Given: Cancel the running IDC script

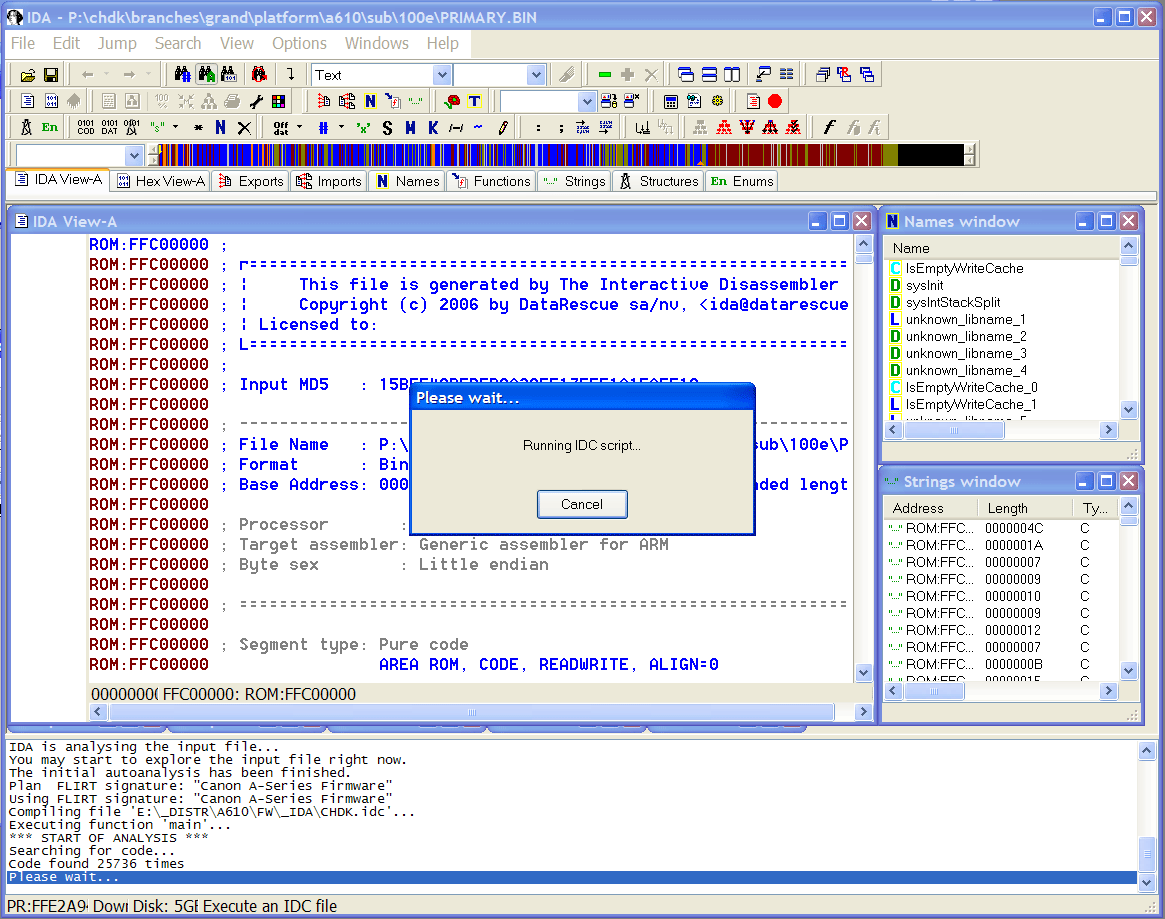Looking at the screenshot, I should pyautogui.click(x=581, y=504).
